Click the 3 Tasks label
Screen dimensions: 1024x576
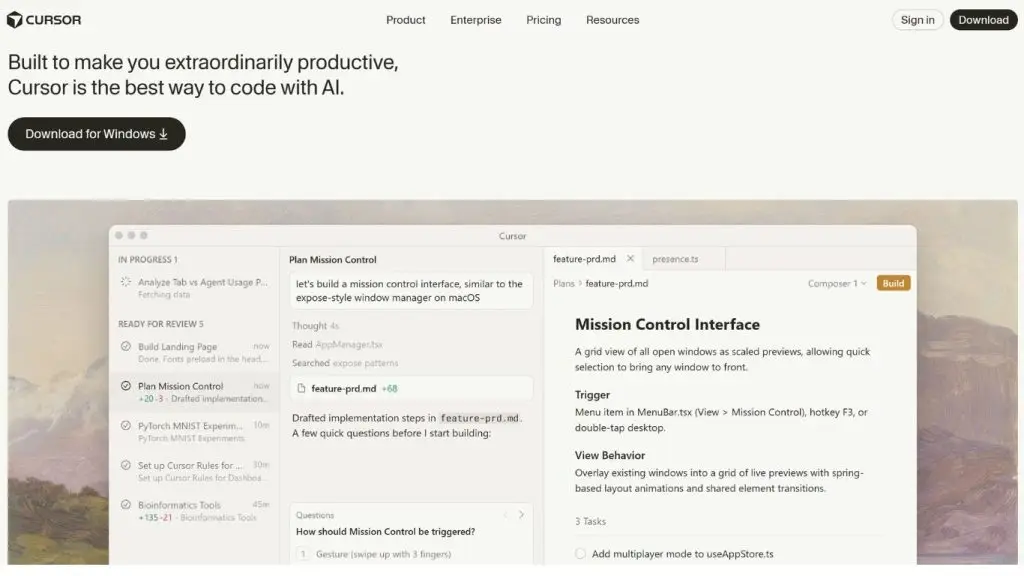click(x=590, y=521)
